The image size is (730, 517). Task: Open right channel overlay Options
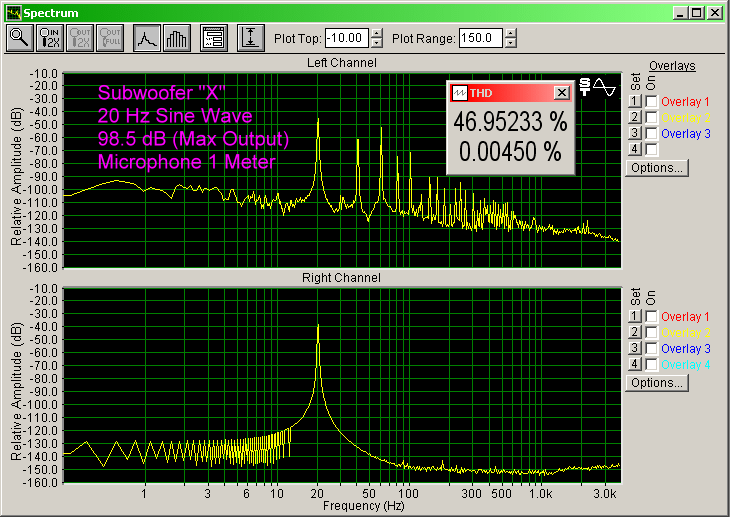656,382
